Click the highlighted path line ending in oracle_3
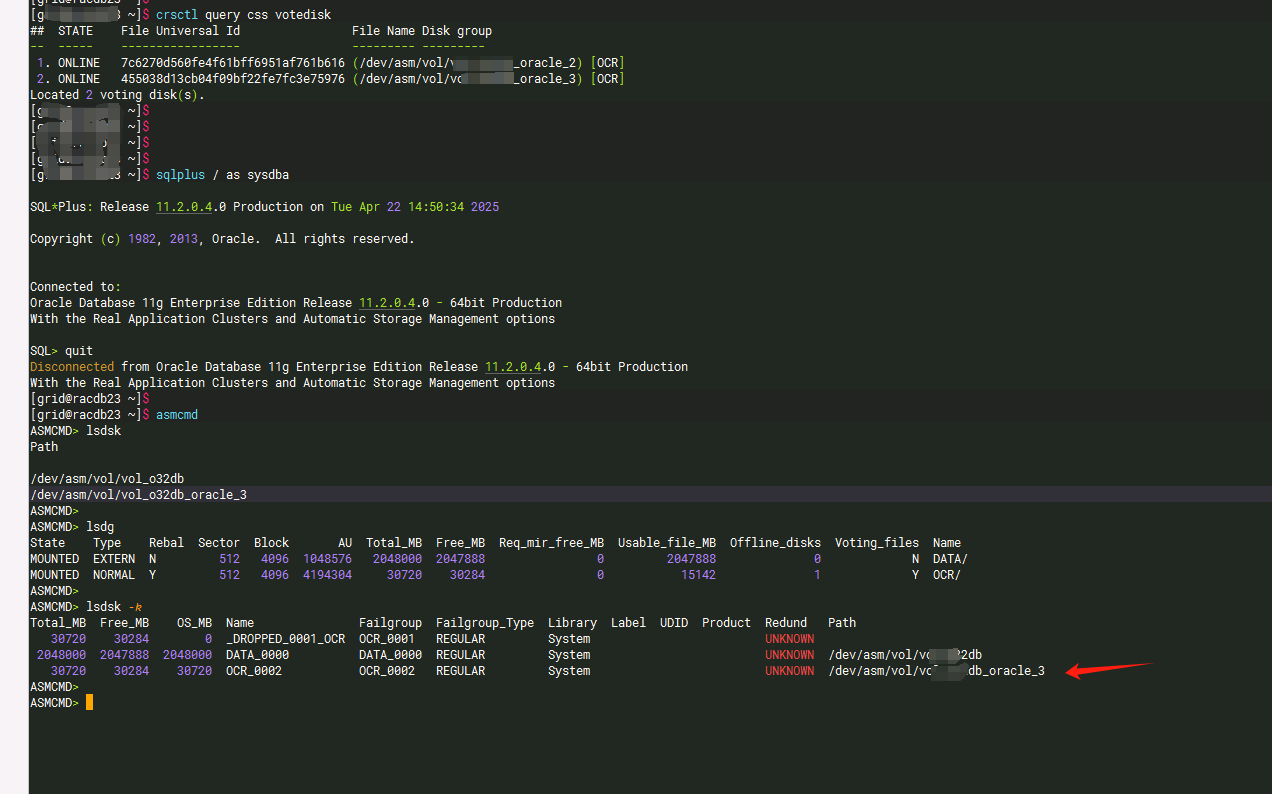Screen dimensions: 1272x794 point(138,495)
